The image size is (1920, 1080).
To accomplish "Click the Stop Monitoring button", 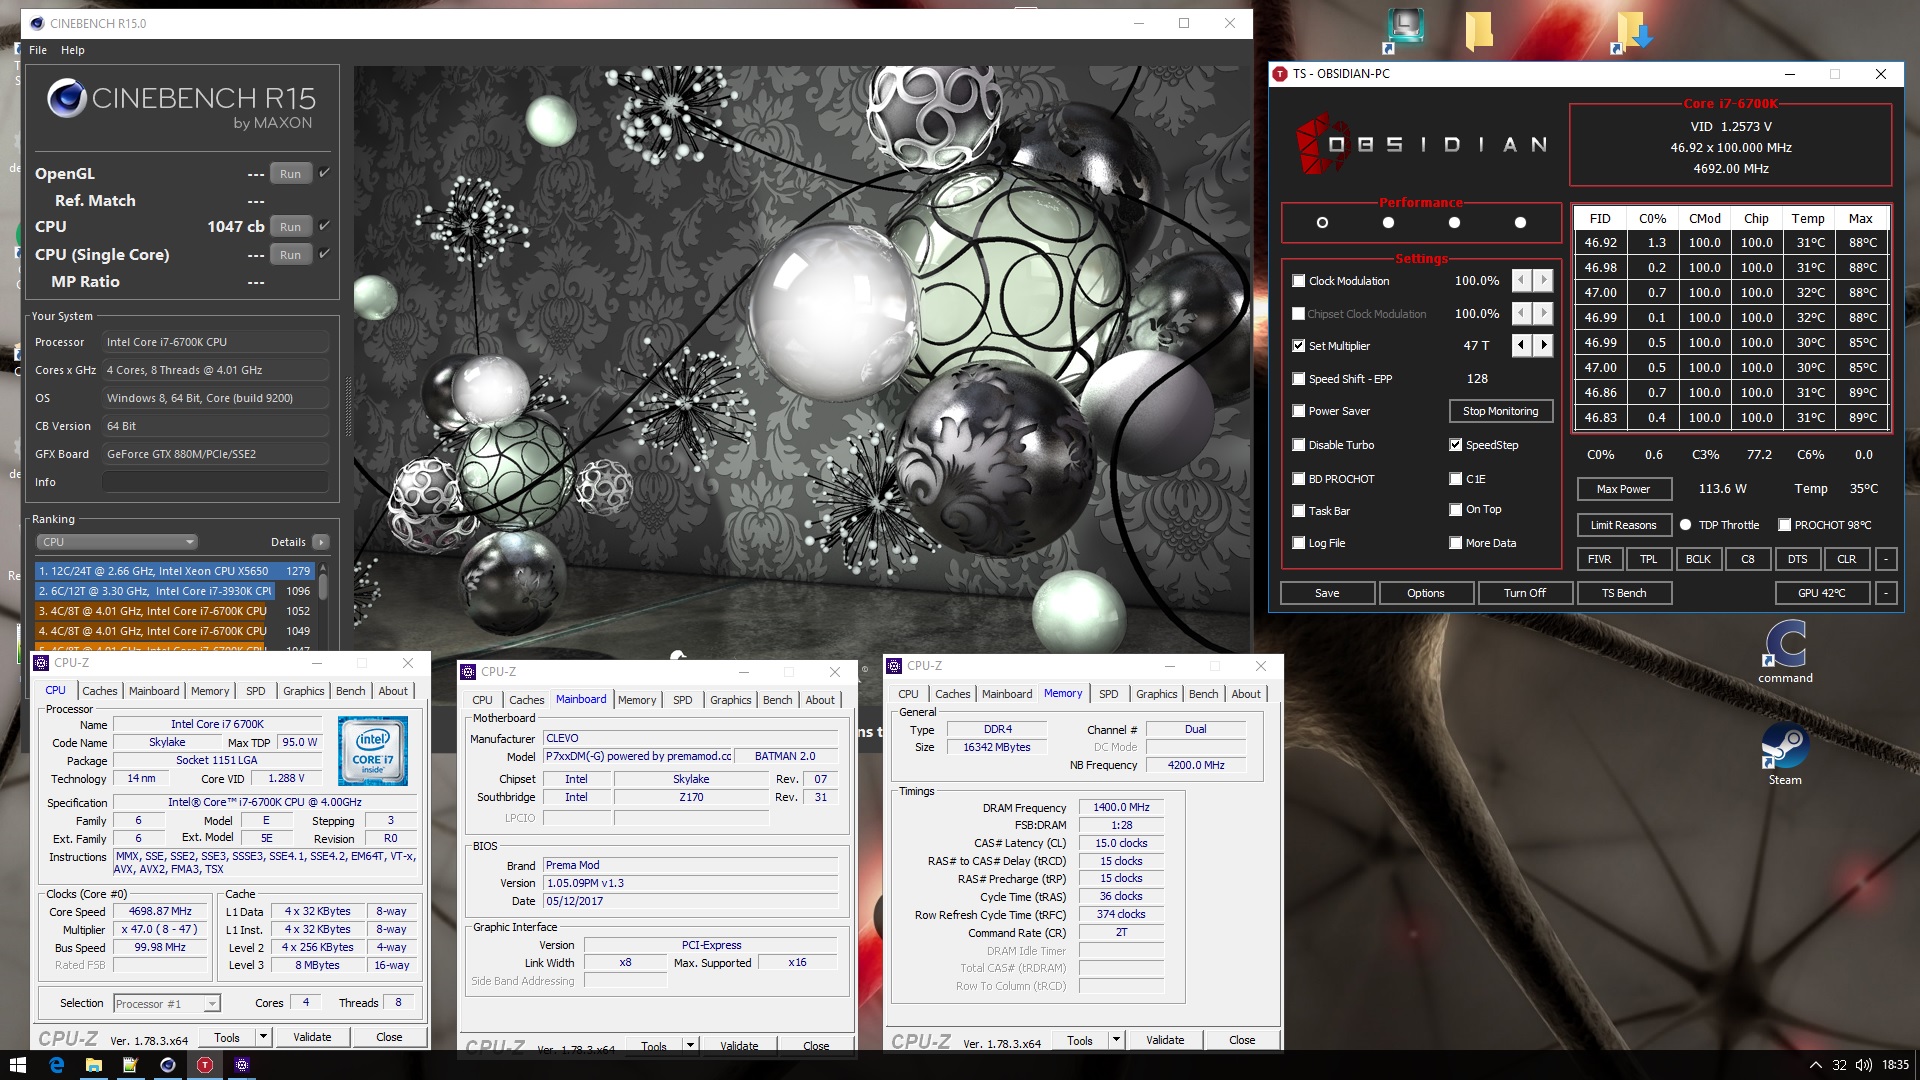I will point(1500,411).
